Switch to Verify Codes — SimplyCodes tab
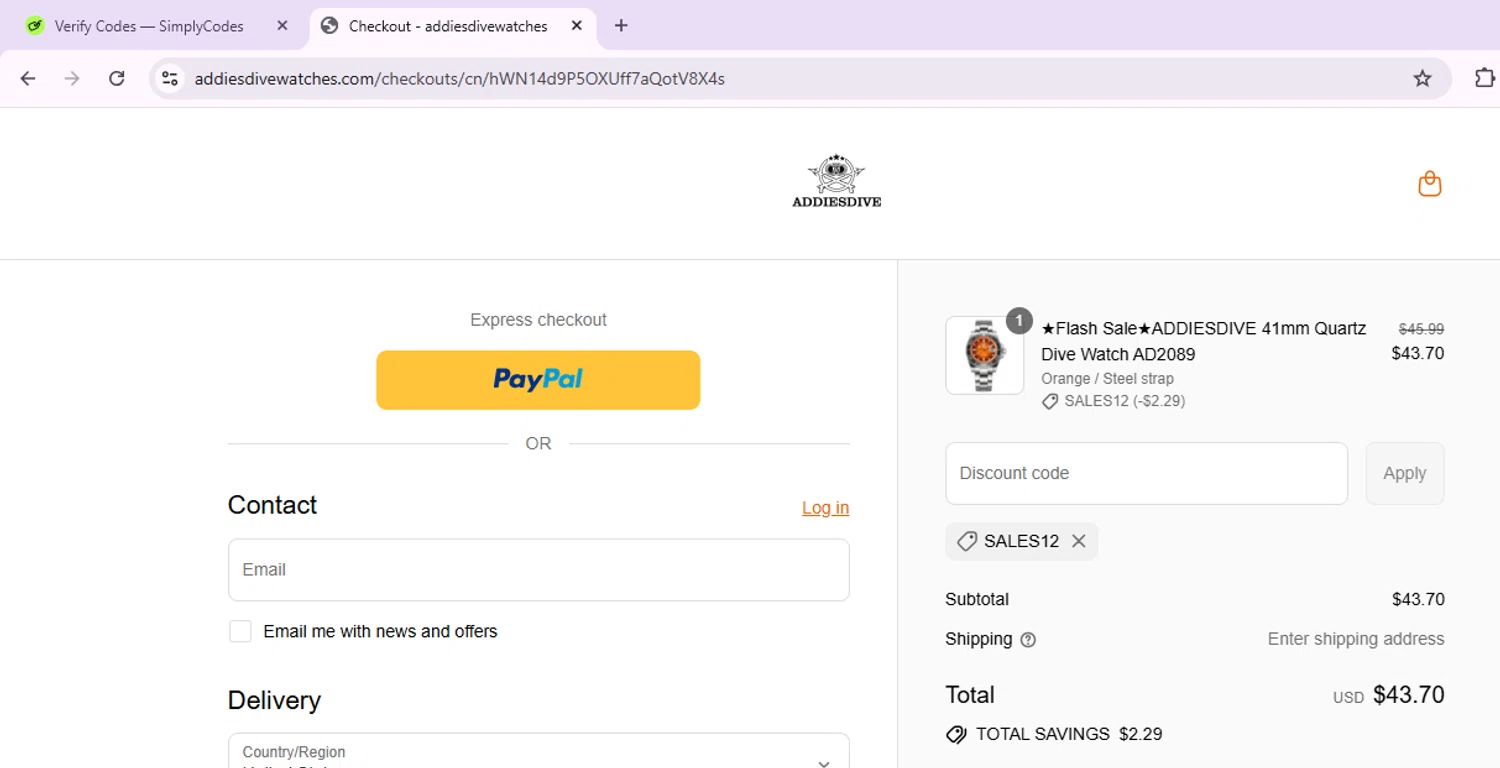This screenshot has height=768, width=1500. [148, 26]
